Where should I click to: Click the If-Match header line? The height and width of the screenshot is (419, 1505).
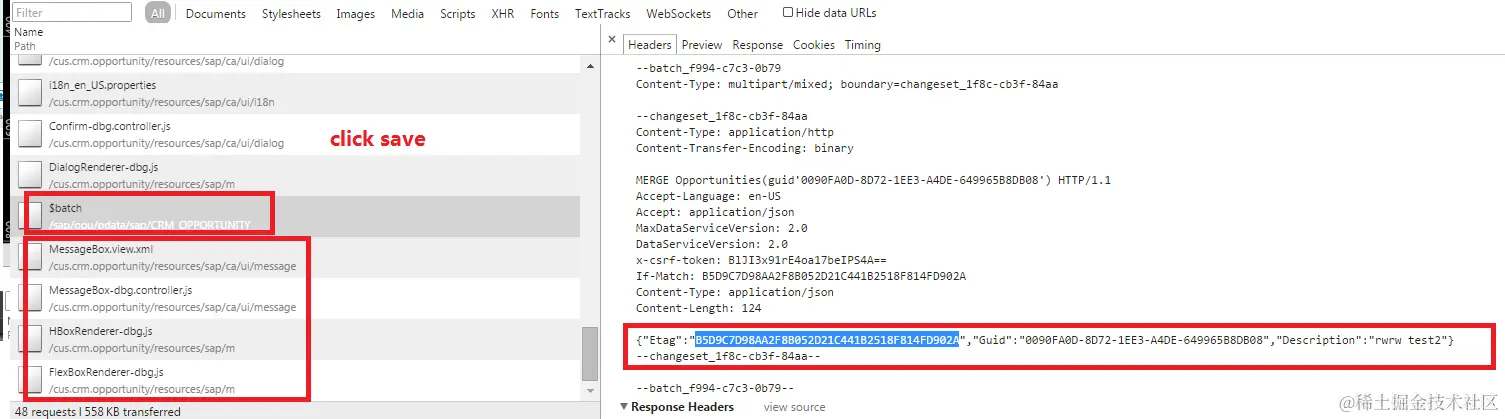pos(800,276)
